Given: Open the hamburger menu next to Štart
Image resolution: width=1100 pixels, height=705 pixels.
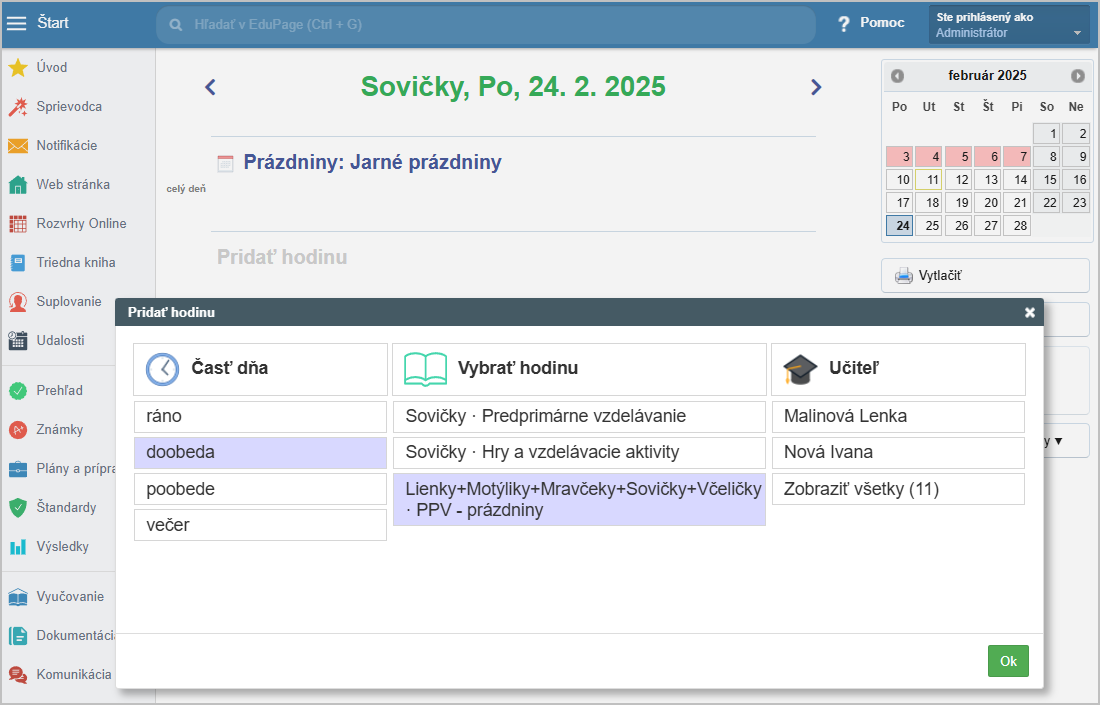Looking at the screenshot, I should [x=17, y=23].
